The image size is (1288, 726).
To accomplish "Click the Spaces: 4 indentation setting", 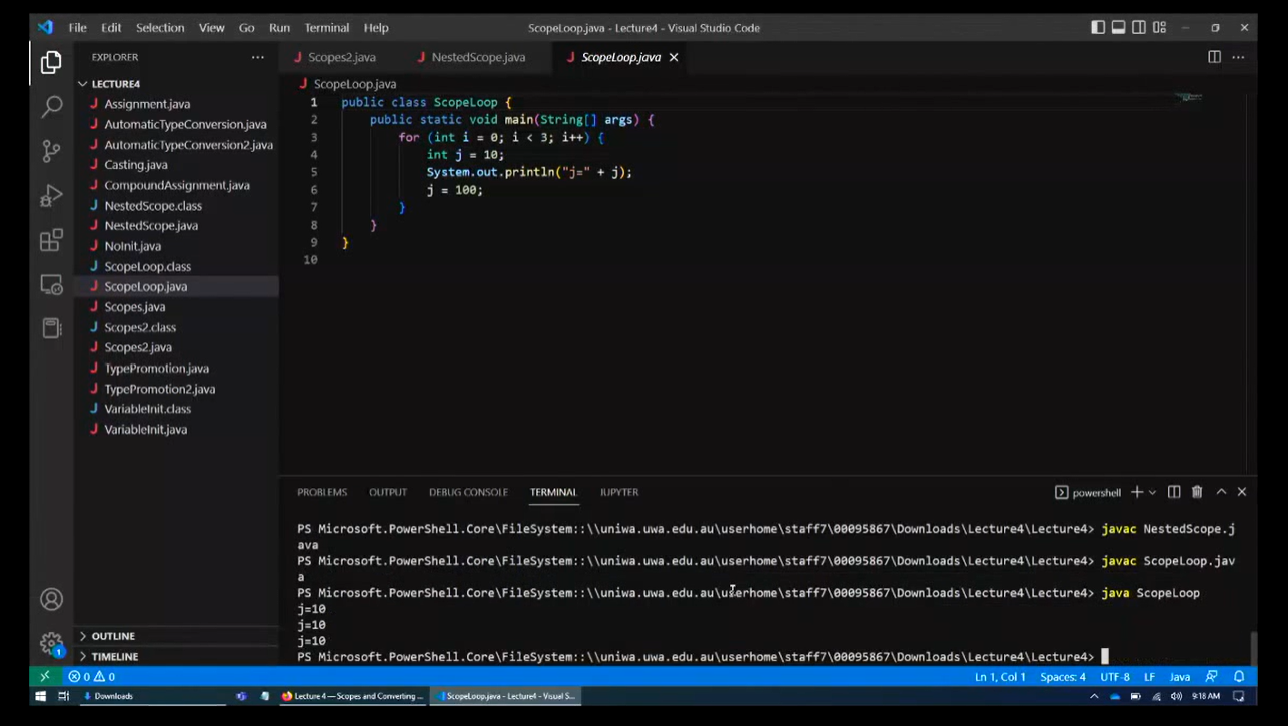I will coord(1062,677).
